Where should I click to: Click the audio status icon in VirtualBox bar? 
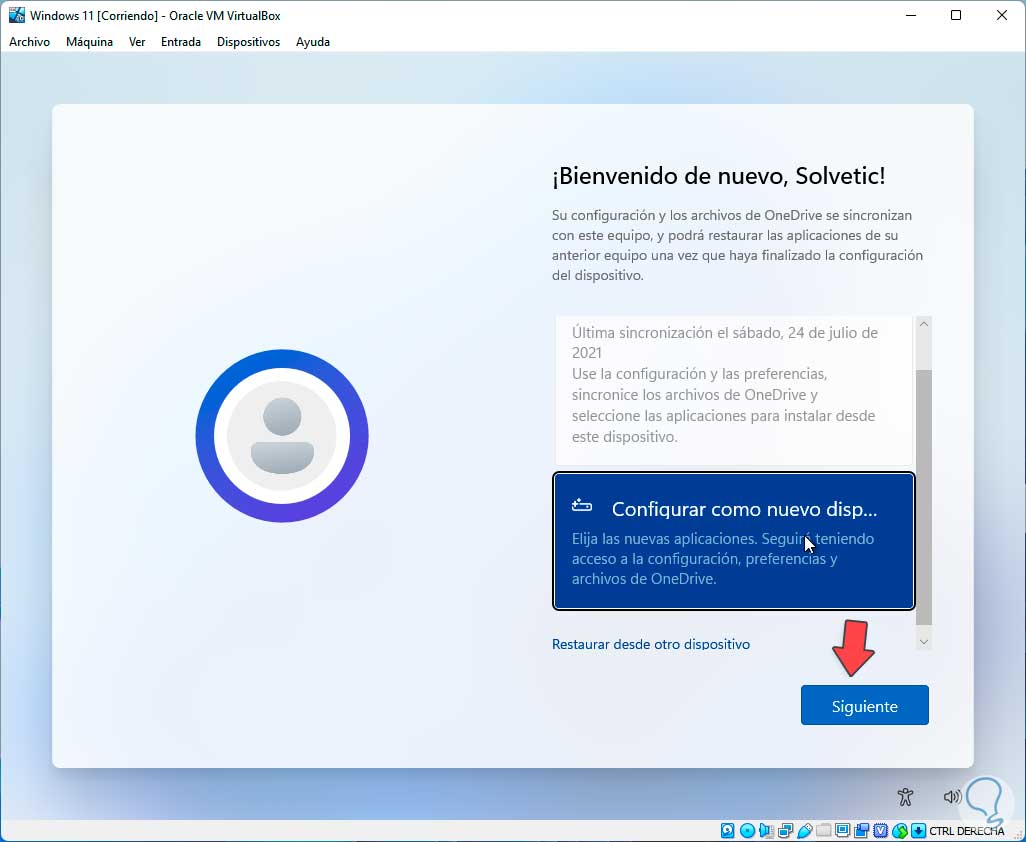766,831
